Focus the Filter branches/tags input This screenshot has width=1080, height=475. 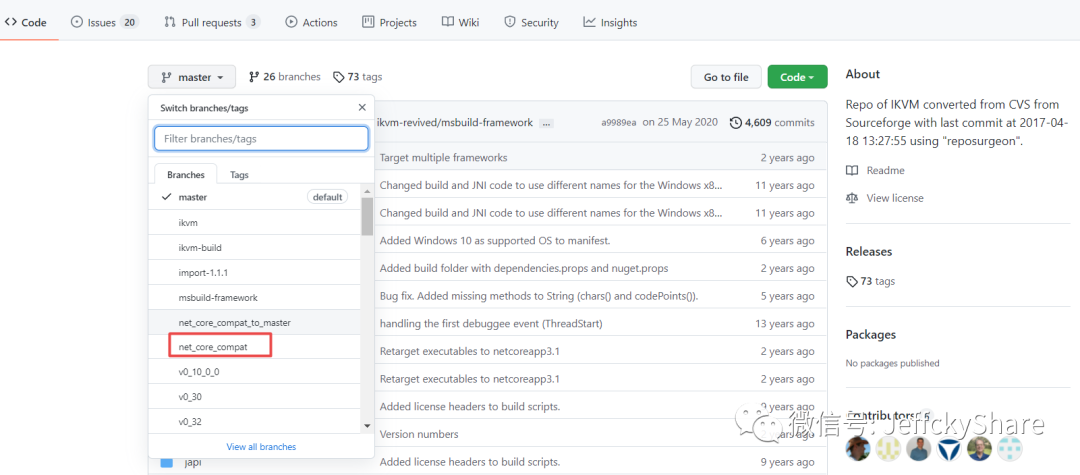tap(261, 138)
